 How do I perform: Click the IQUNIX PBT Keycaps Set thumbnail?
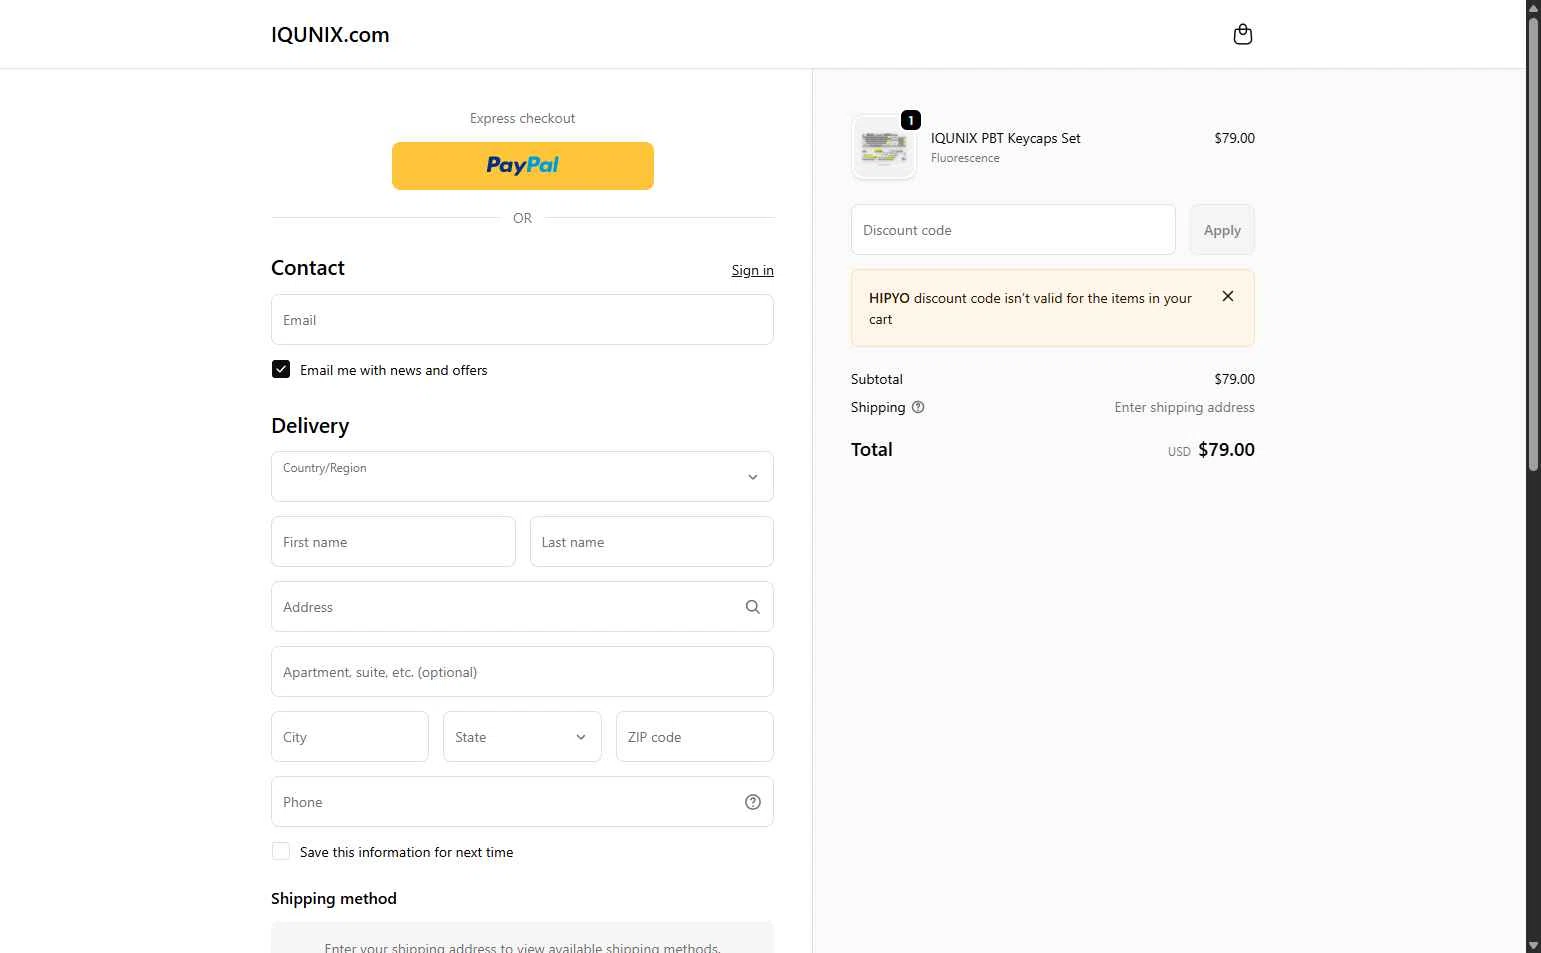(x=884, y=148)
